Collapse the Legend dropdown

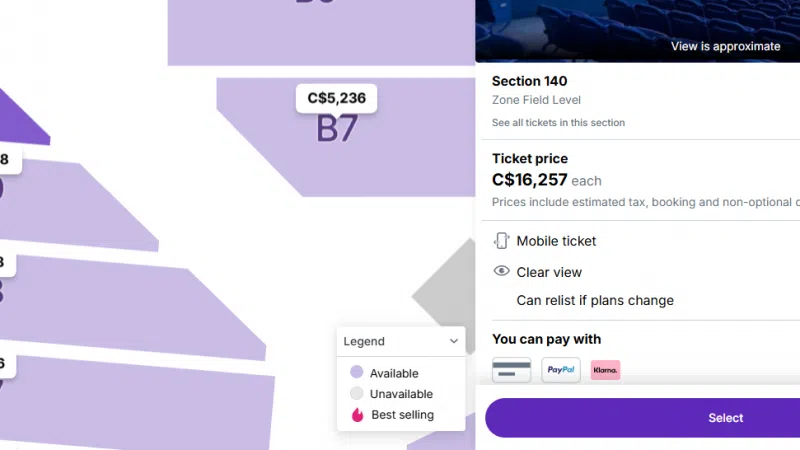[x=400, y=341]
